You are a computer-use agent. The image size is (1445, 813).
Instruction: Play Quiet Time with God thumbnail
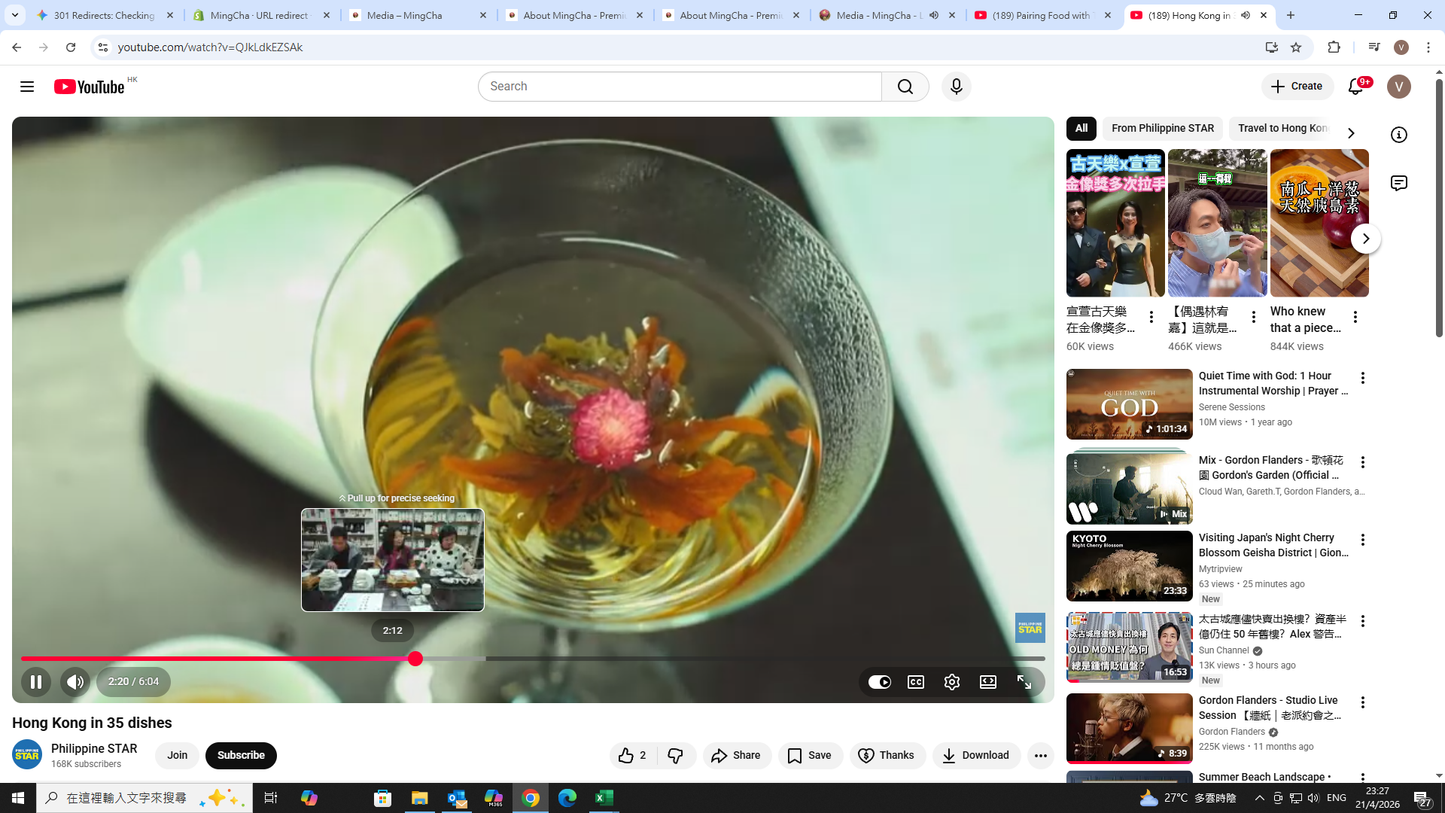coord(1129,404)
